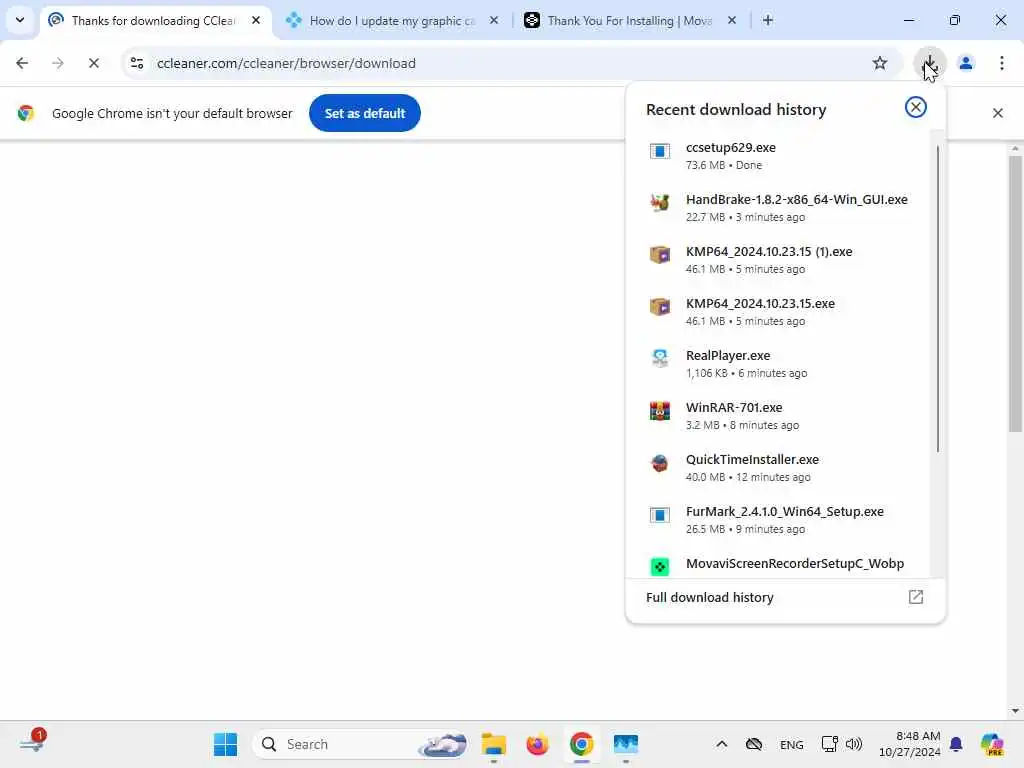Show hidden system tray icons
The height and width of the screenshot is (768, 1024).
722,744
